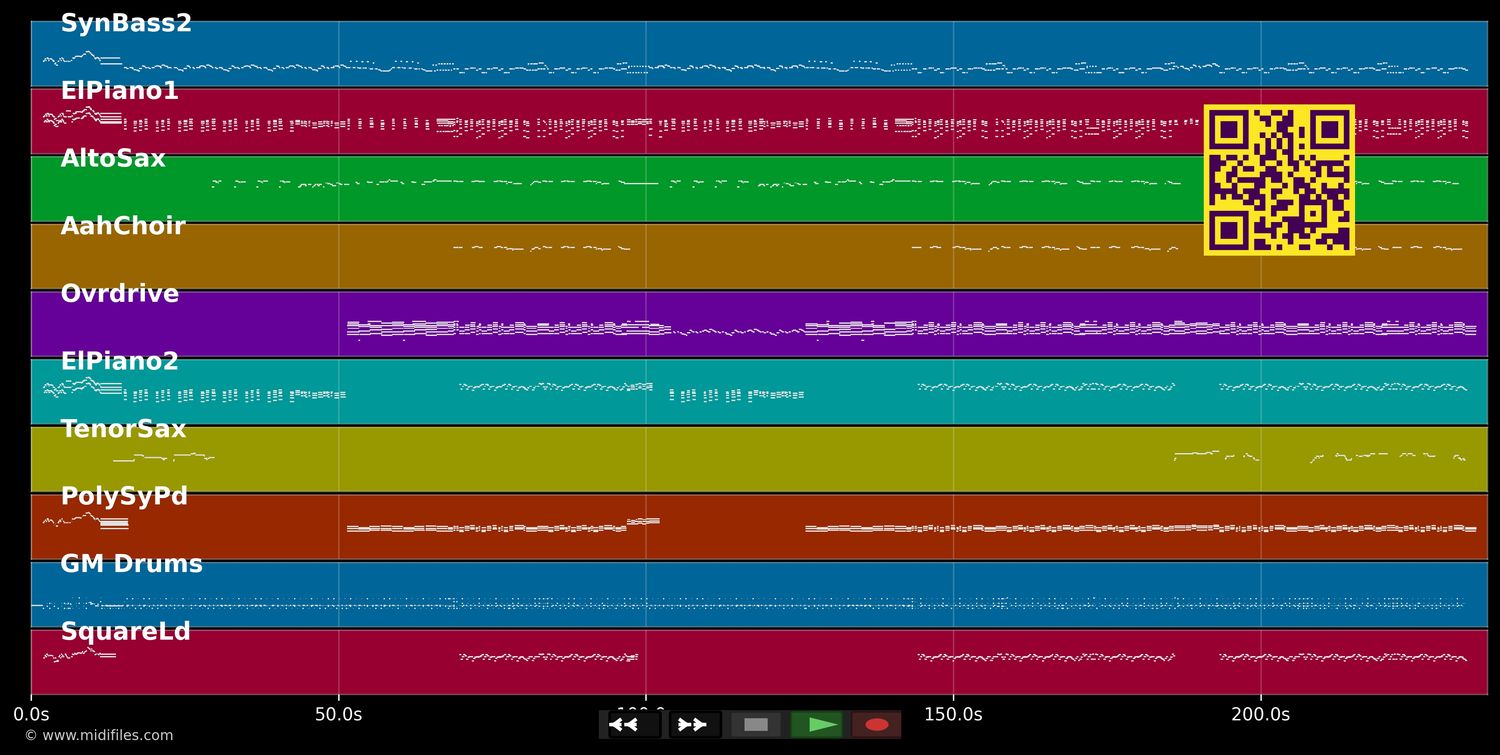Click the rewind playback button
Viewport: 1500px width, 755px height.
point(634,725)
